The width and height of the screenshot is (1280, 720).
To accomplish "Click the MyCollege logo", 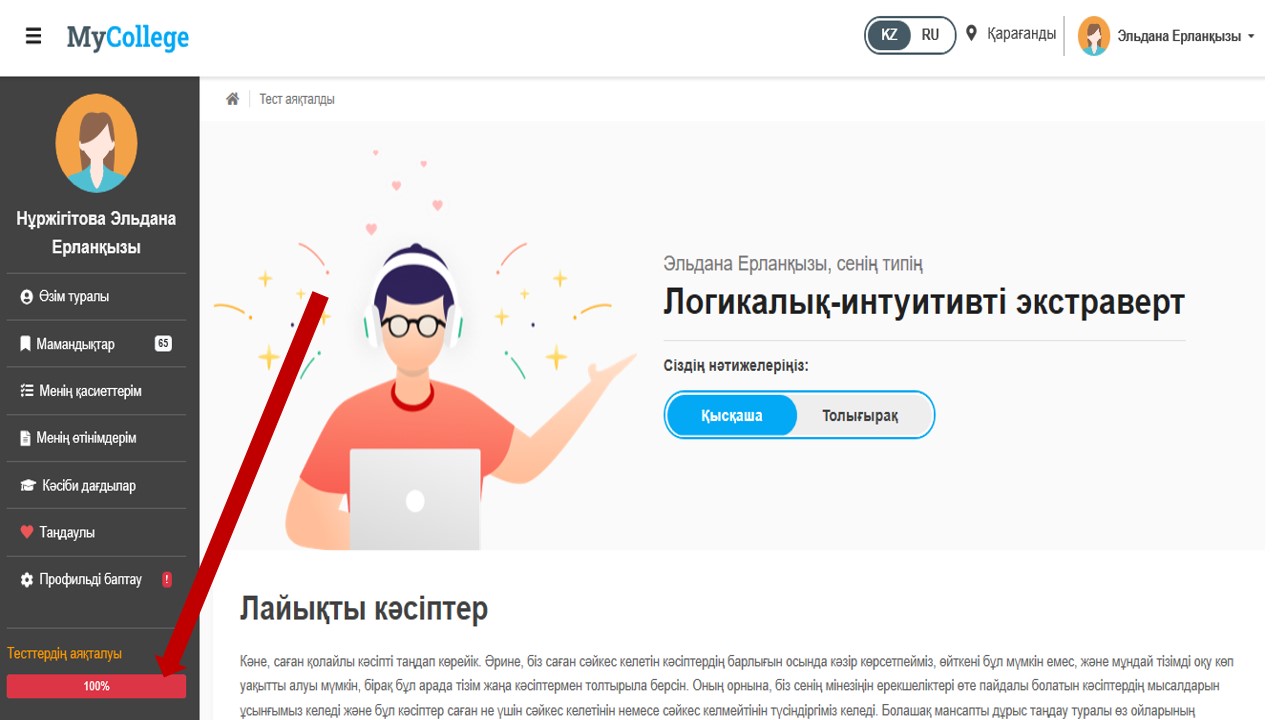I will click(x=128, y=38).
